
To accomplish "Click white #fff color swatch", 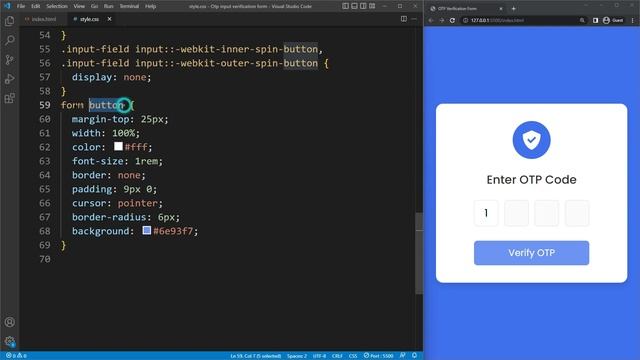I will (118, 146).
